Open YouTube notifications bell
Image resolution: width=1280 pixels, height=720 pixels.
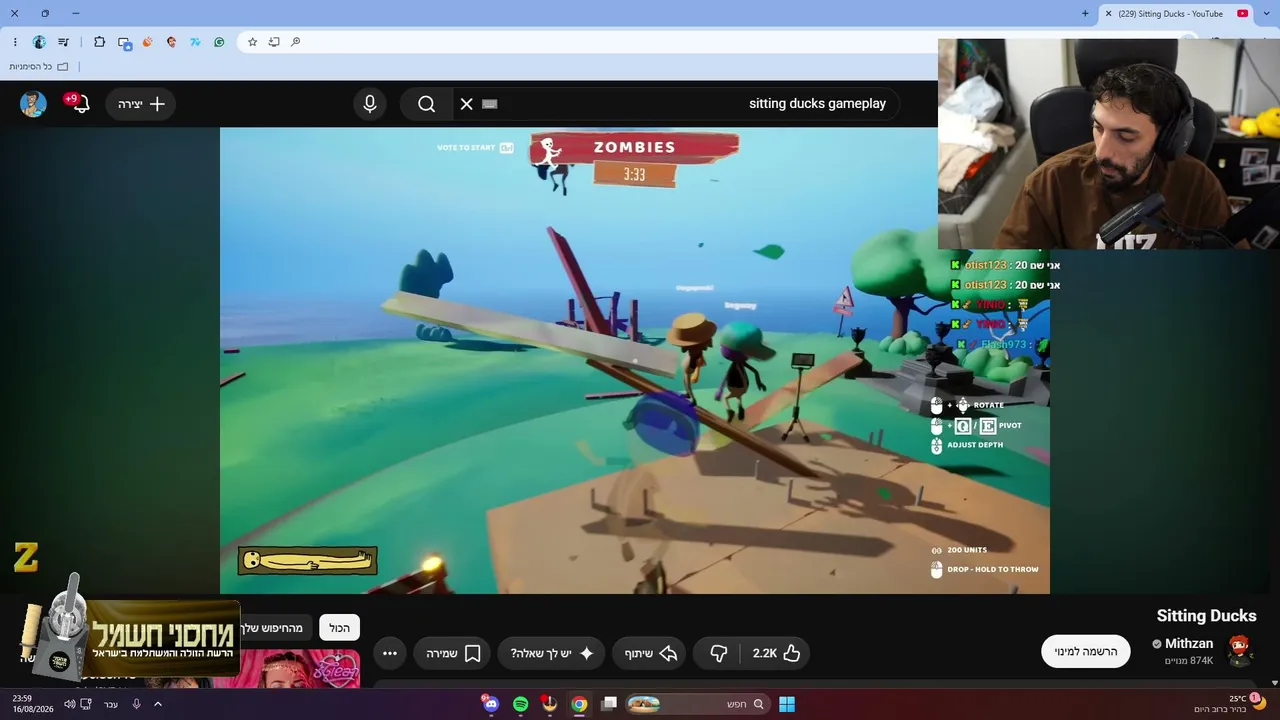point(80,104)
